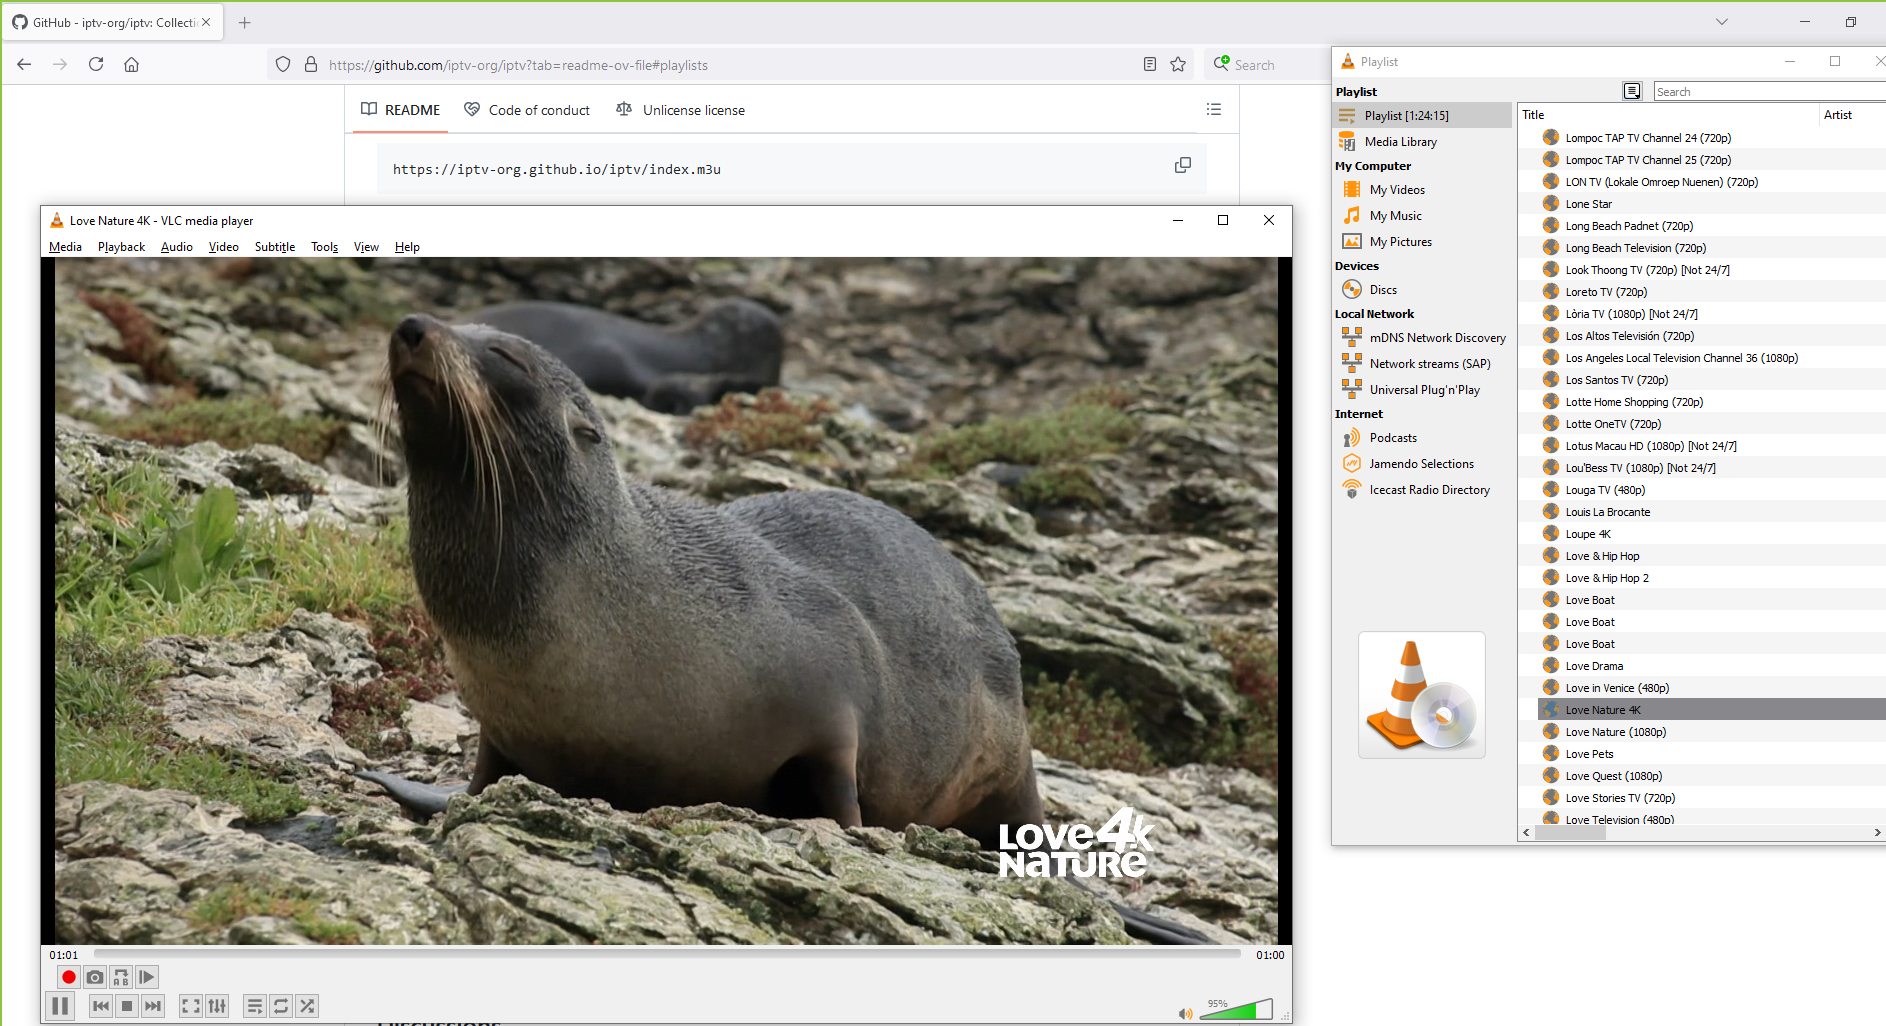
Task: Open the Help menu in VLC
Action: (x=407, y=247)
